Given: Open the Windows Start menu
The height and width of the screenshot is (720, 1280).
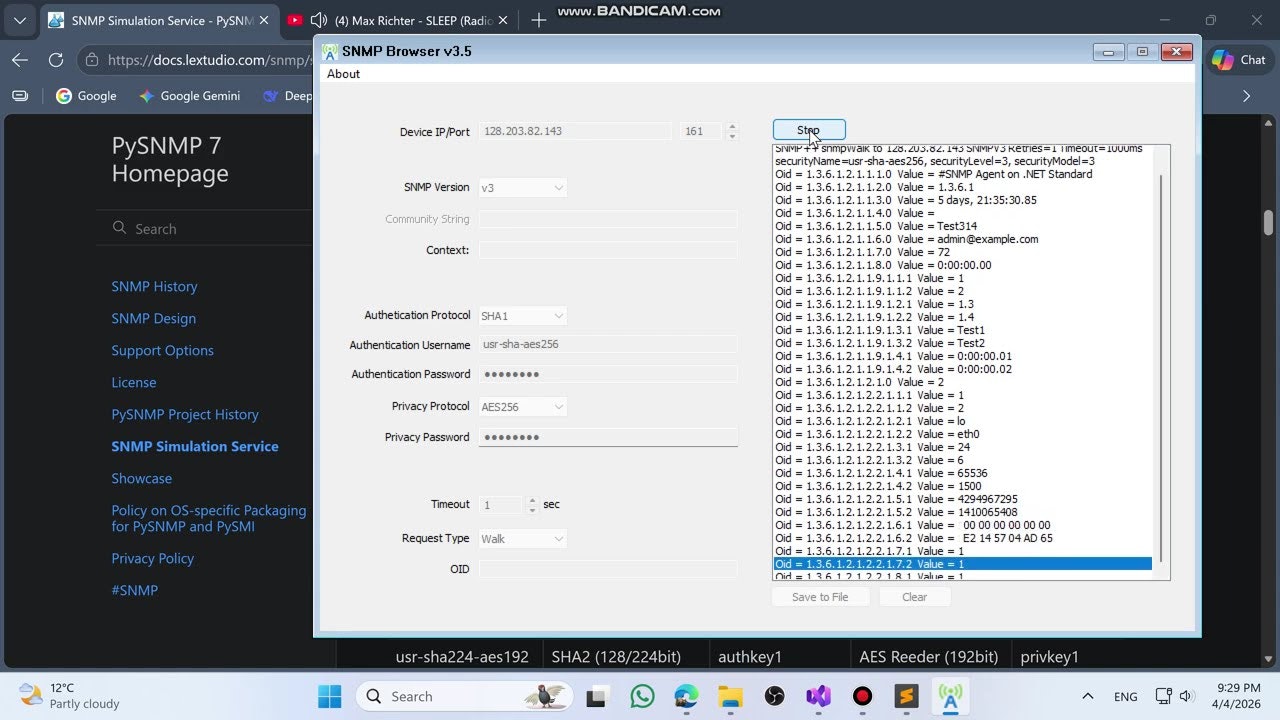Looking at the screenshot, I should pos(329,696).
